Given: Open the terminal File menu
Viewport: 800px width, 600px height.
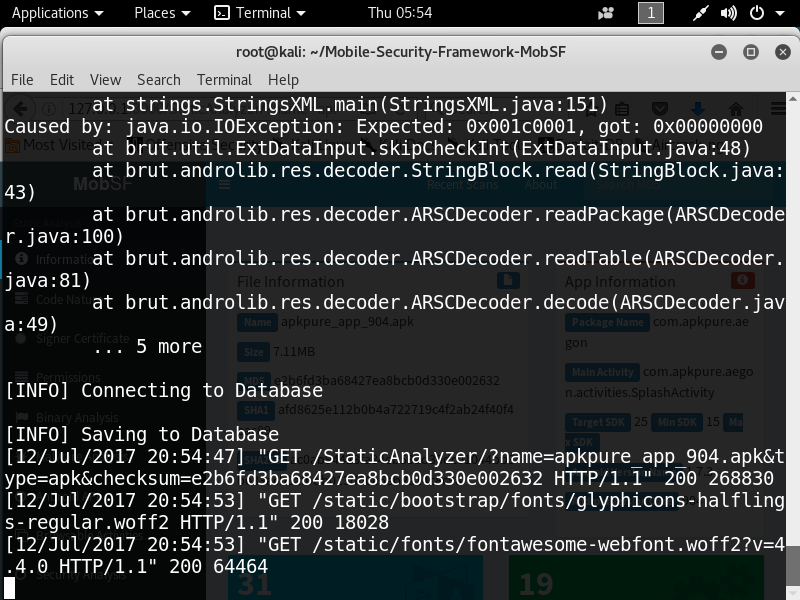Looking at the screenshot, I should click(22, 80).
